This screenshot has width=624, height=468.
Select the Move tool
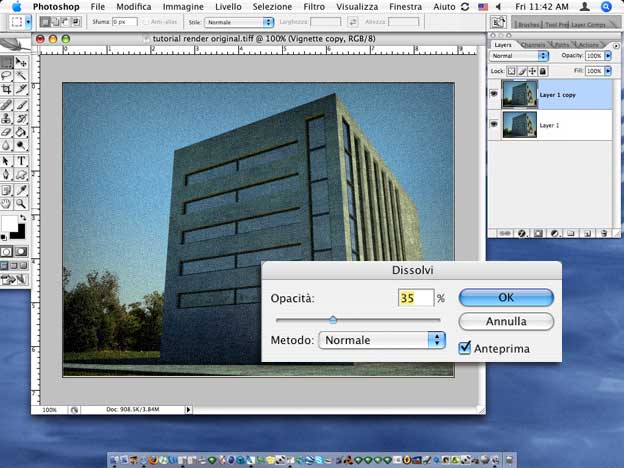tap(21, 62)
